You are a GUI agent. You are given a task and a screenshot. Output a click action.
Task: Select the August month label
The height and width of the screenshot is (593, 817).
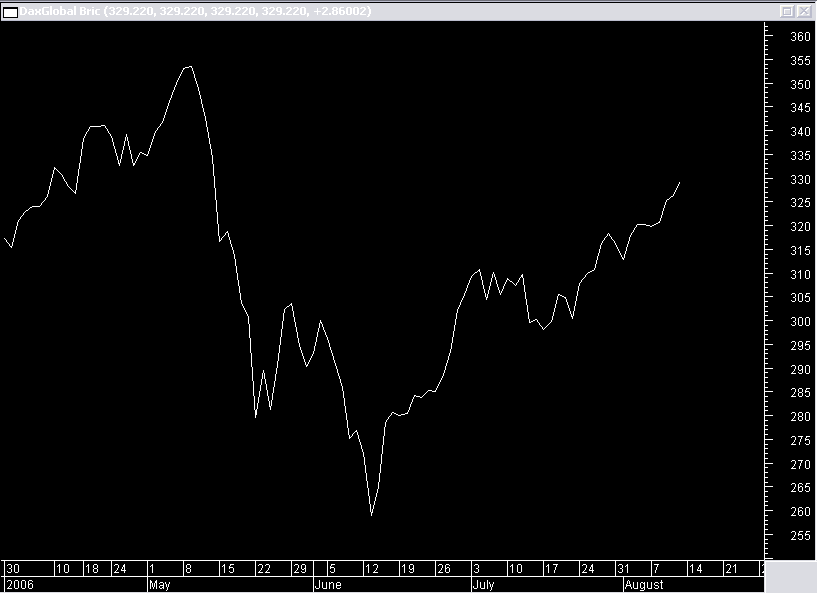644,585
